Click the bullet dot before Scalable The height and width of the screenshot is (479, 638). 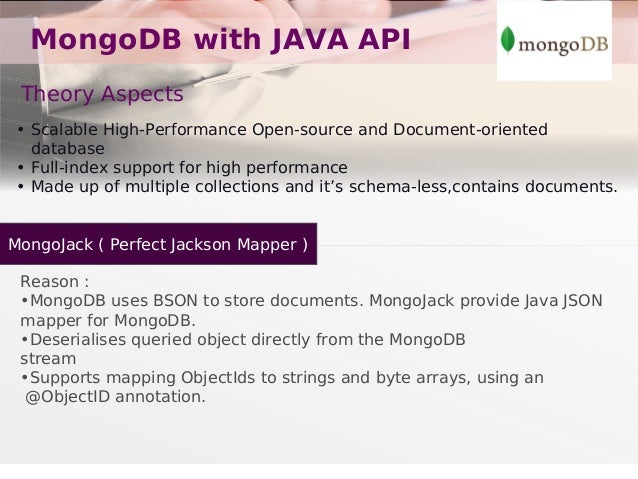21,130
